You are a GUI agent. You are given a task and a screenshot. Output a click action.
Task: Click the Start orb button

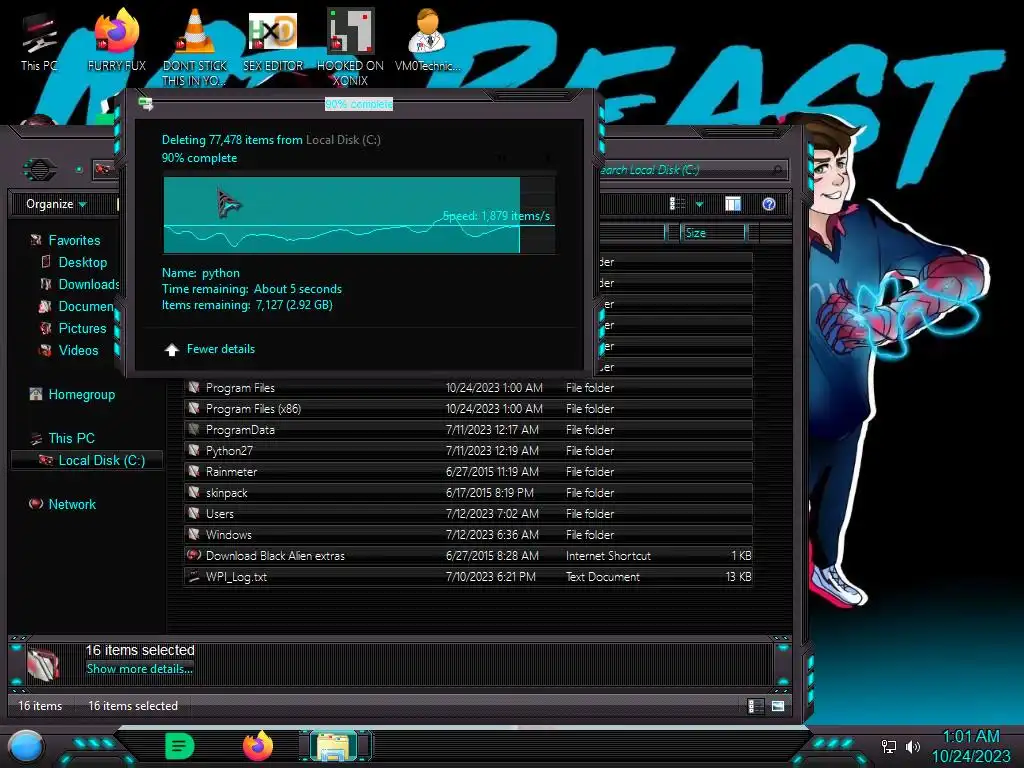click(x=26, y=746)
